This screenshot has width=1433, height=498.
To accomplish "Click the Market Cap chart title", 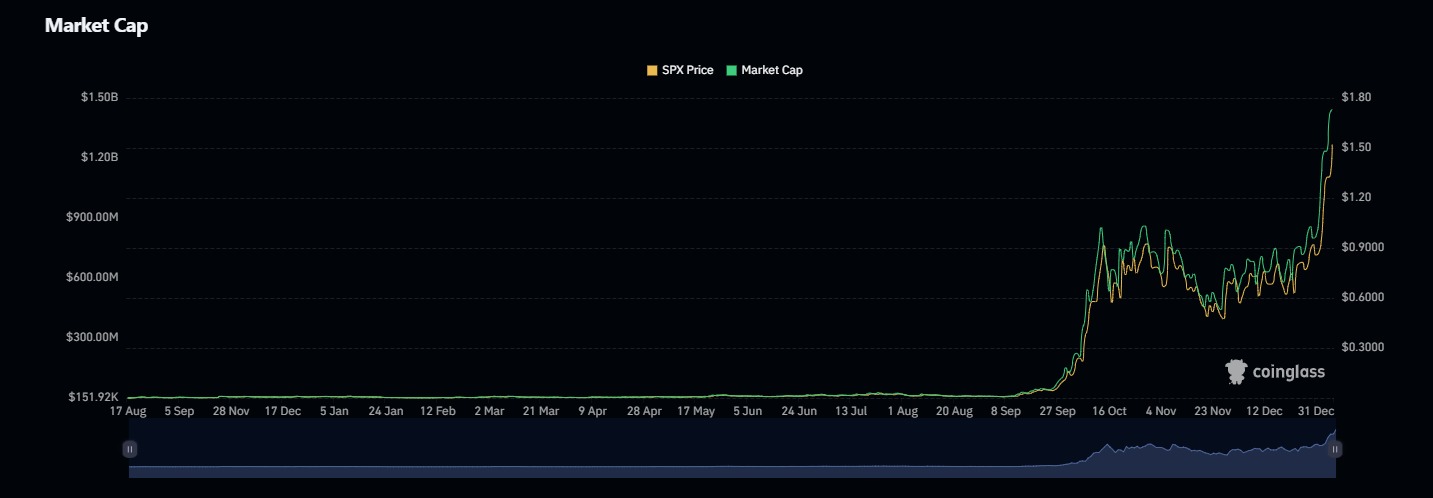I will (x=96, y=27).
